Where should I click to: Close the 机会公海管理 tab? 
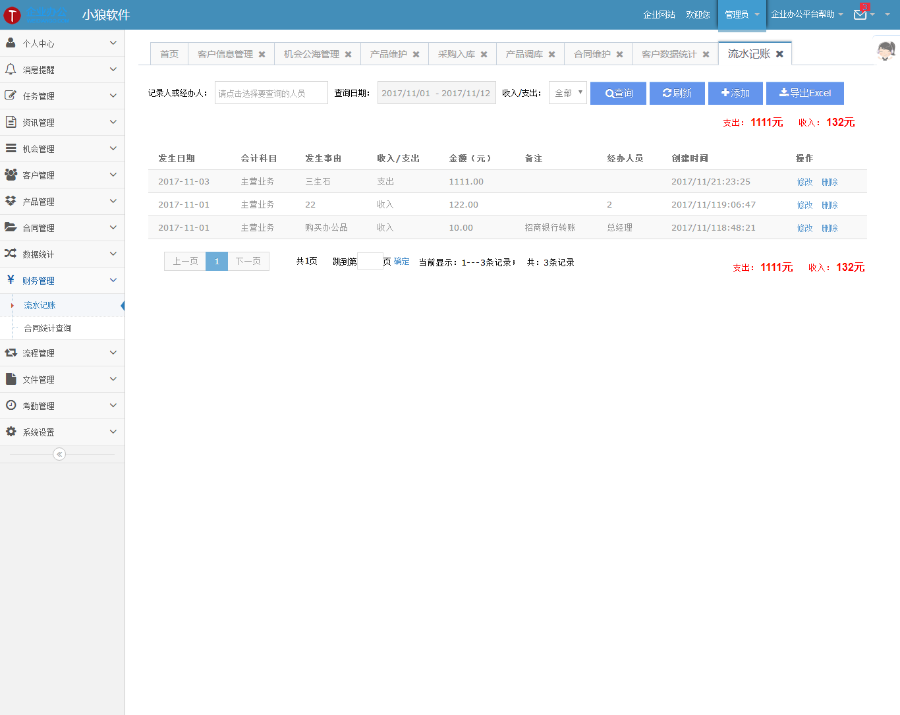tap(348, 55)
